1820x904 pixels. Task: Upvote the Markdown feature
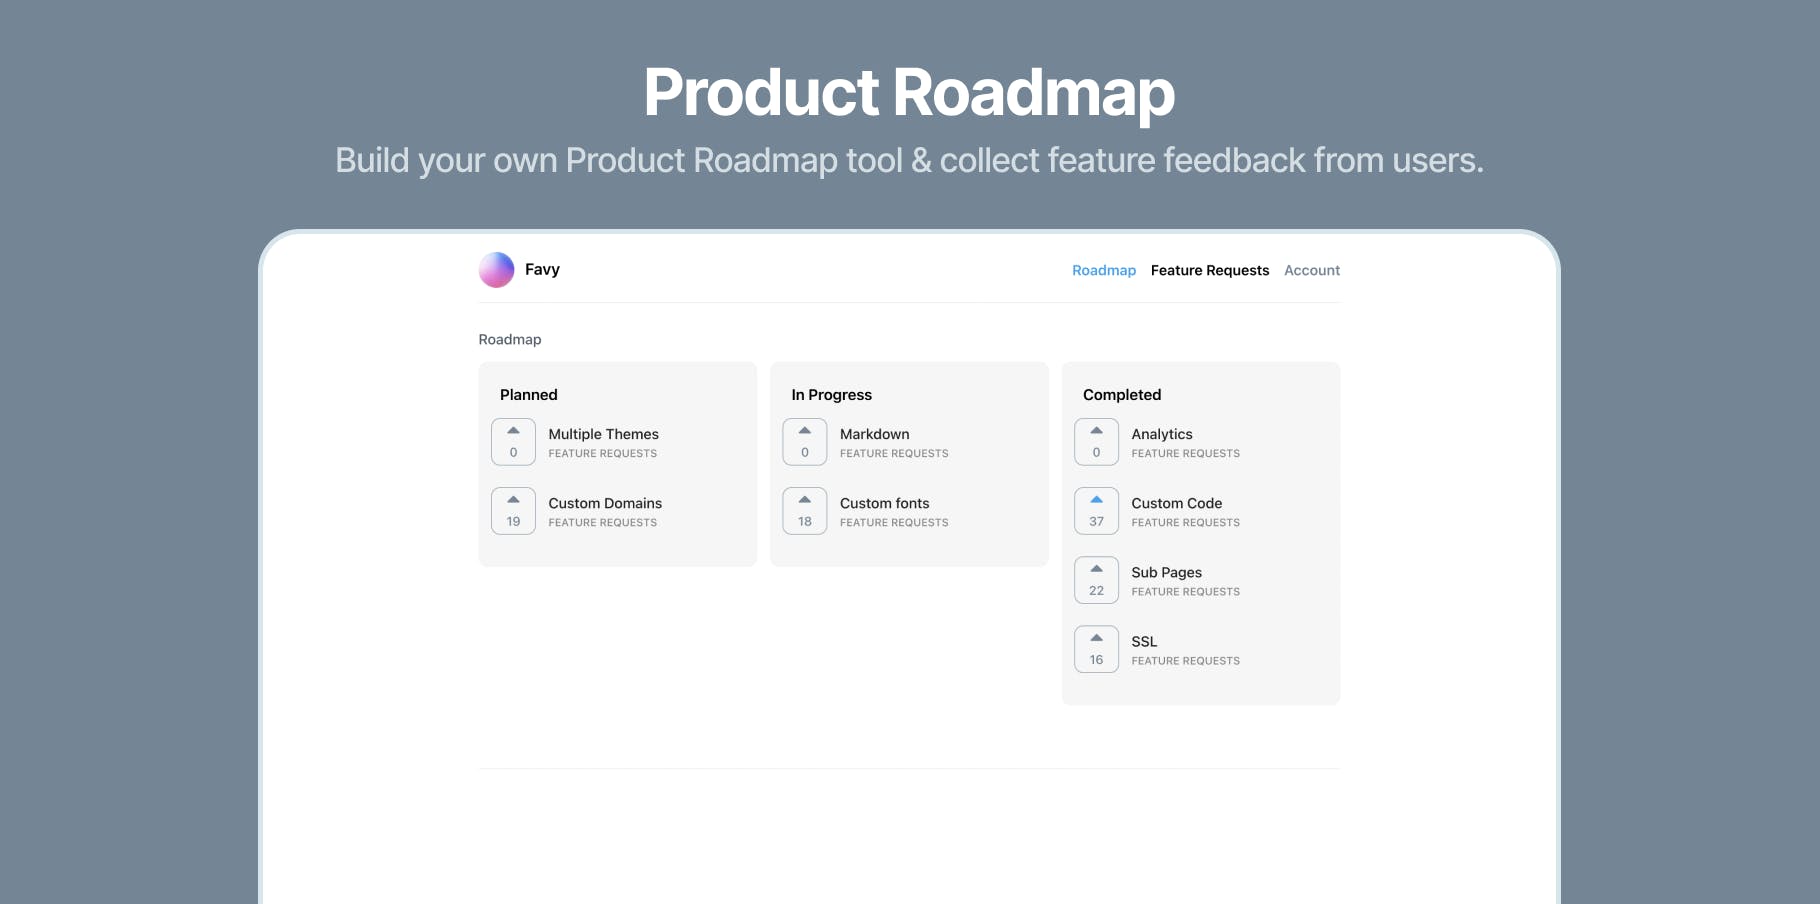pyautogui.click(x=805, y=442)
